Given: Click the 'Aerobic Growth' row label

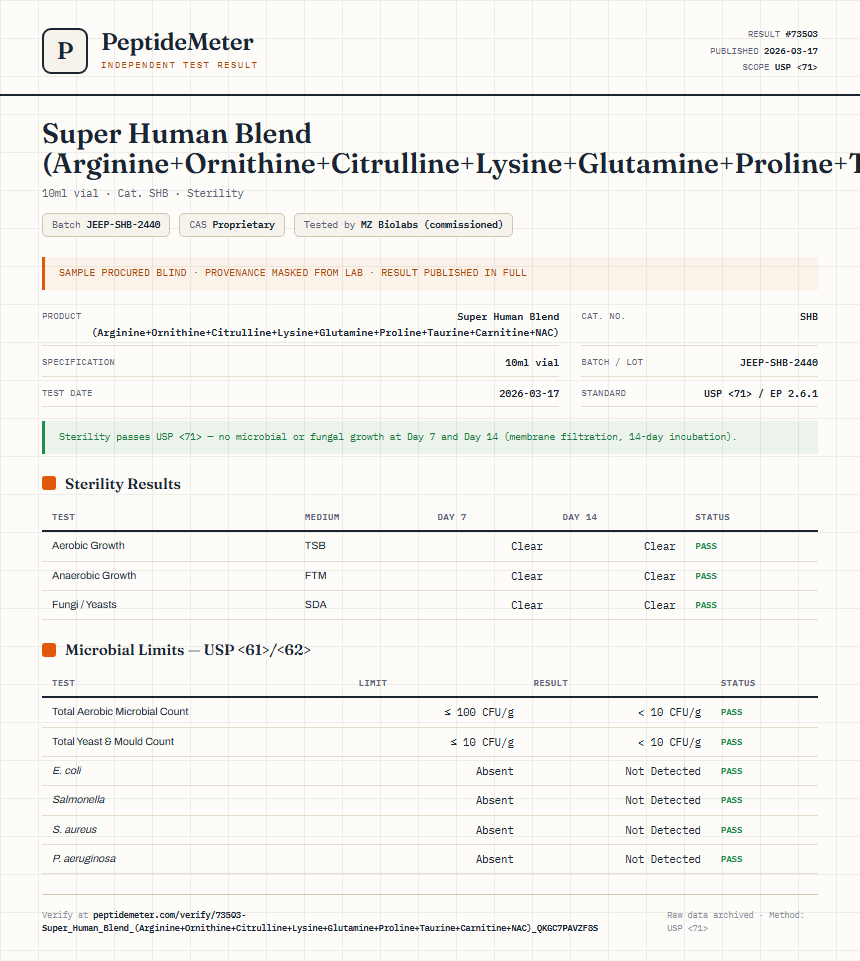Looking at the screenshot, I should tap(88, 545).
